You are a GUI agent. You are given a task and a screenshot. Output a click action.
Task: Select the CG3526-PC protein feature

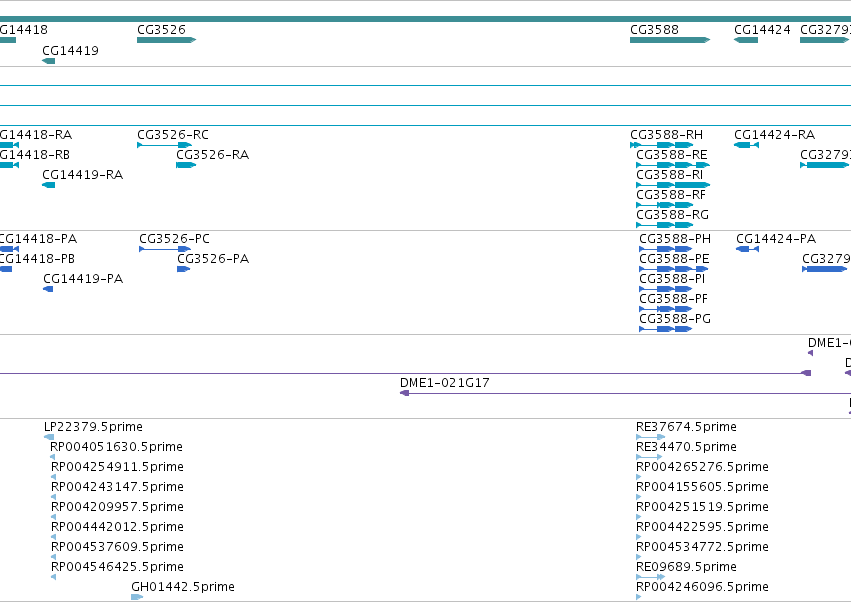165,249
